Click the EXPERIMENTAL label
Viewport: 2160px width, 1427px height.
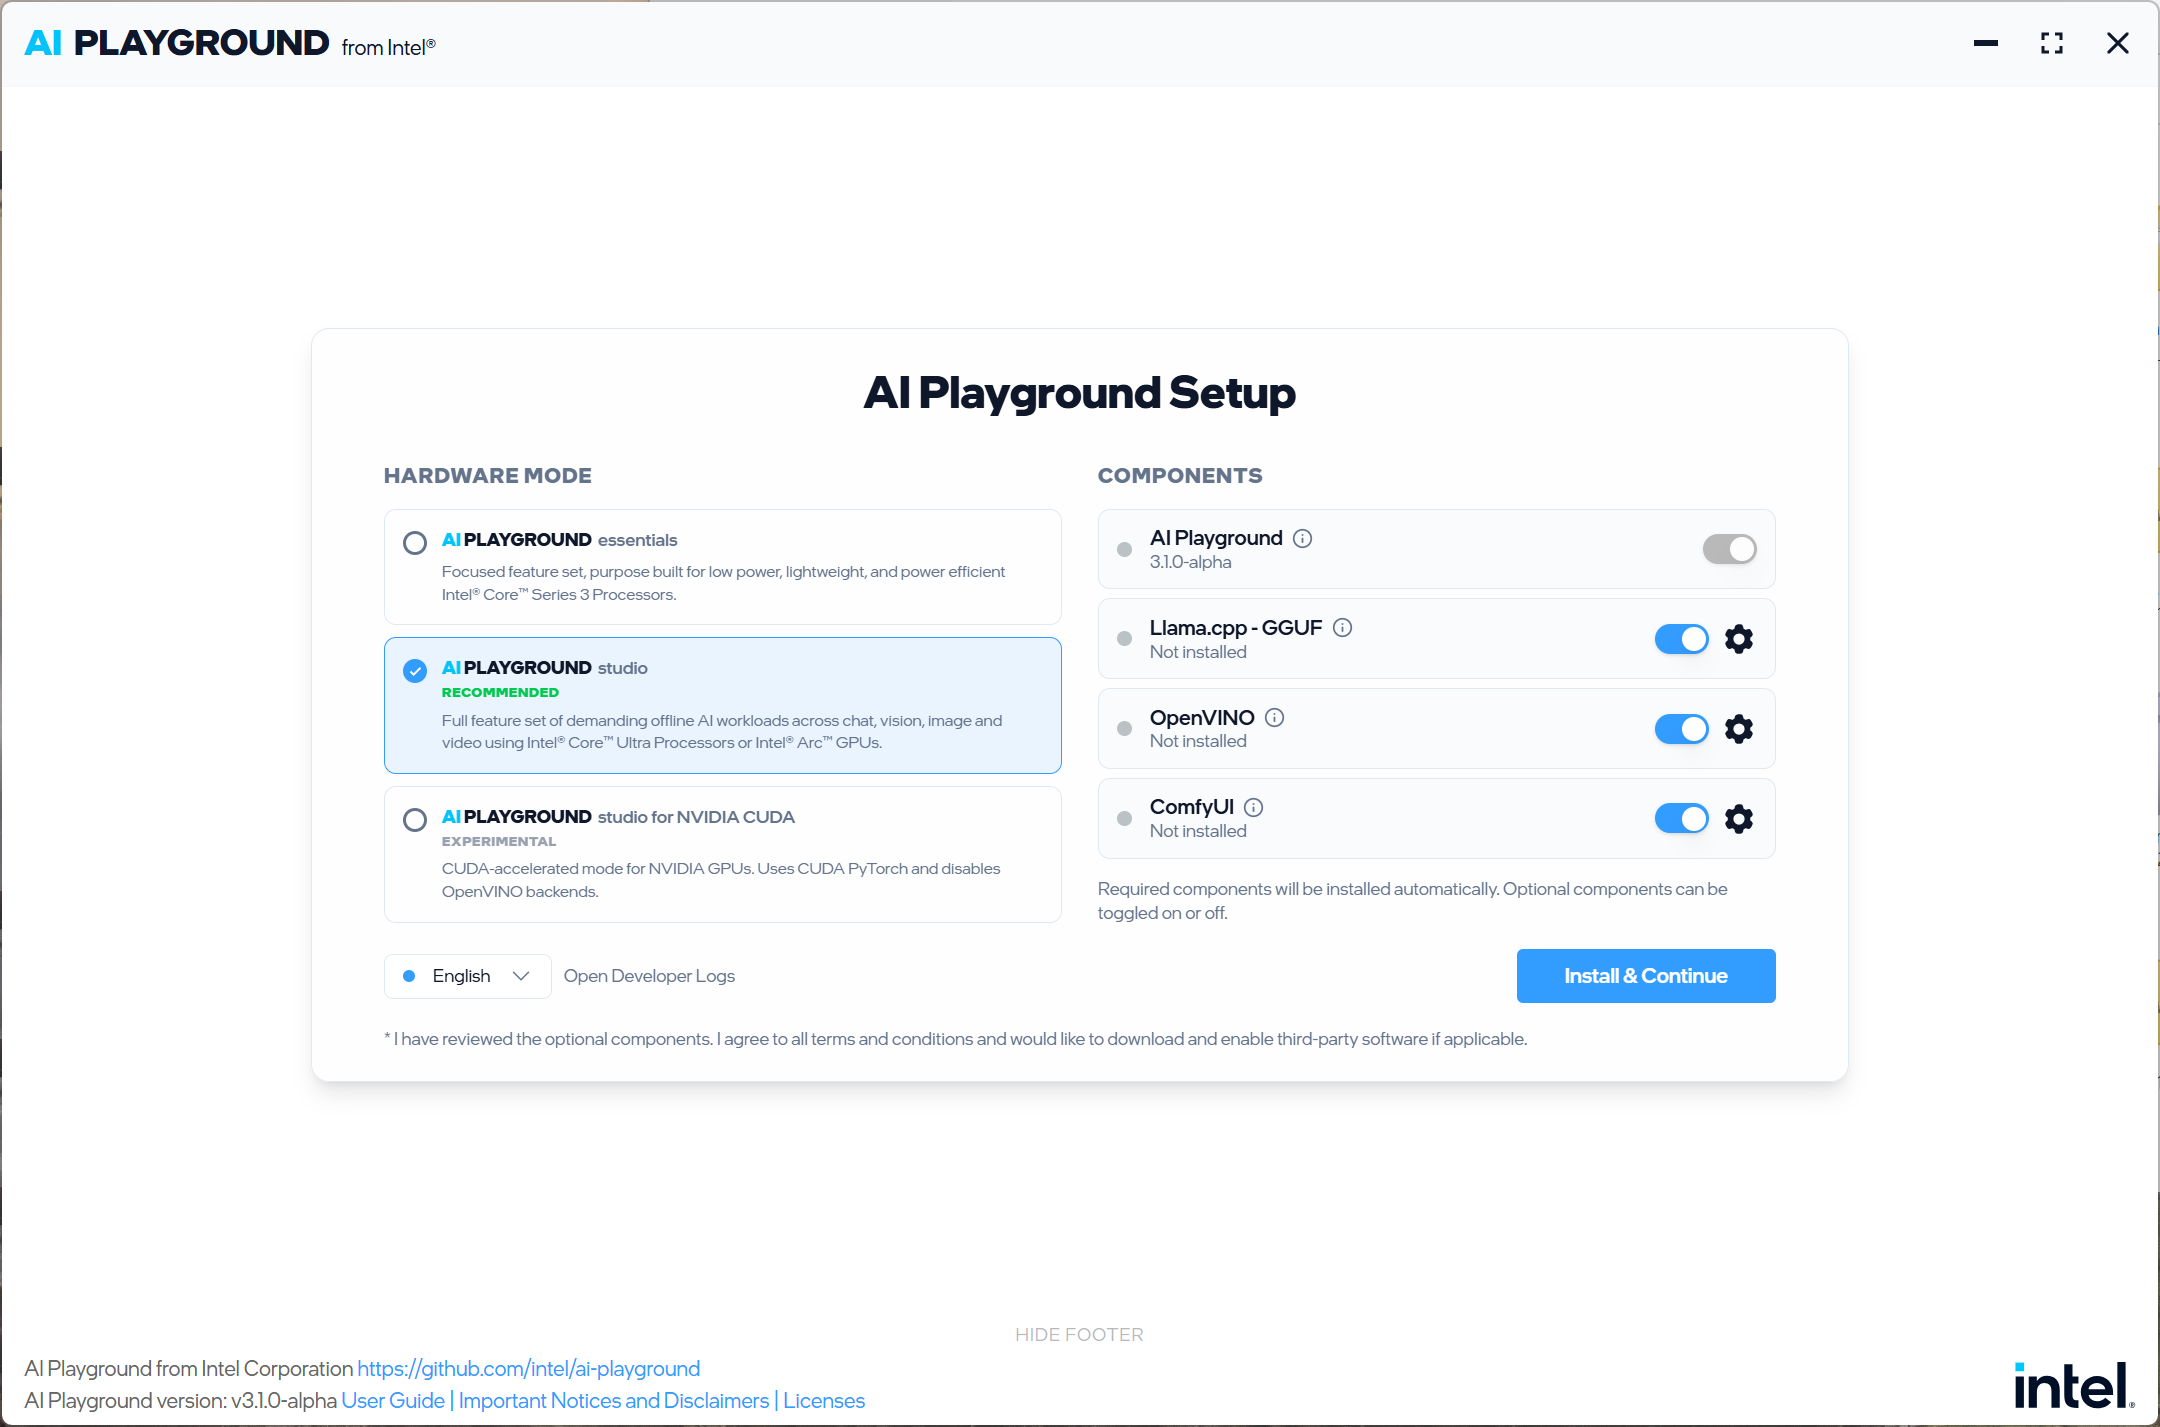(499, 842)
